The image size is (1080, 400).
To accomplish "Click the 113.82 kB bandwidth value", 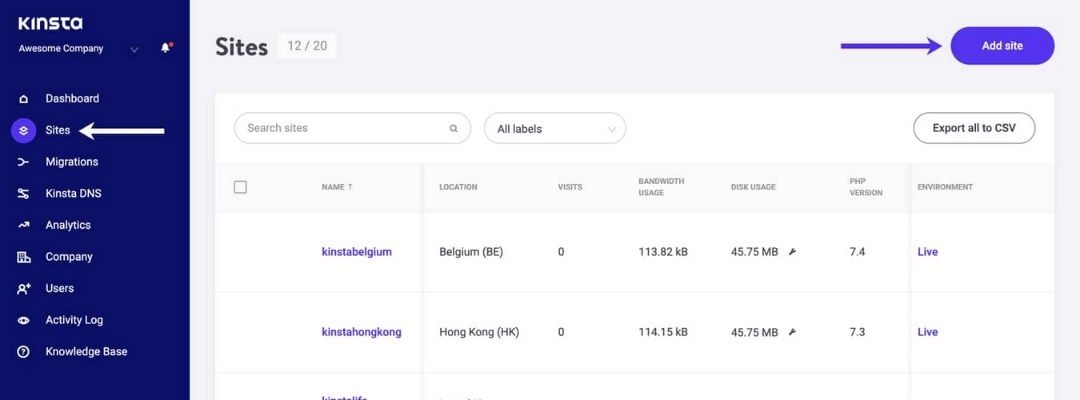I will [663, 252].
